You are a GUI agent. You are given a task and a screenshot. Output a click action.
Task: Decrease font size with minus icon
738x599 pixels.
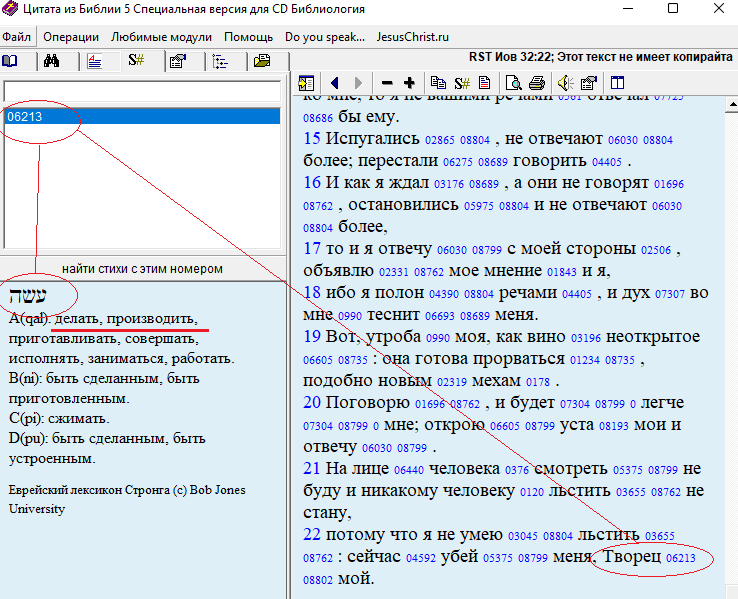click(x=387, y=83)
